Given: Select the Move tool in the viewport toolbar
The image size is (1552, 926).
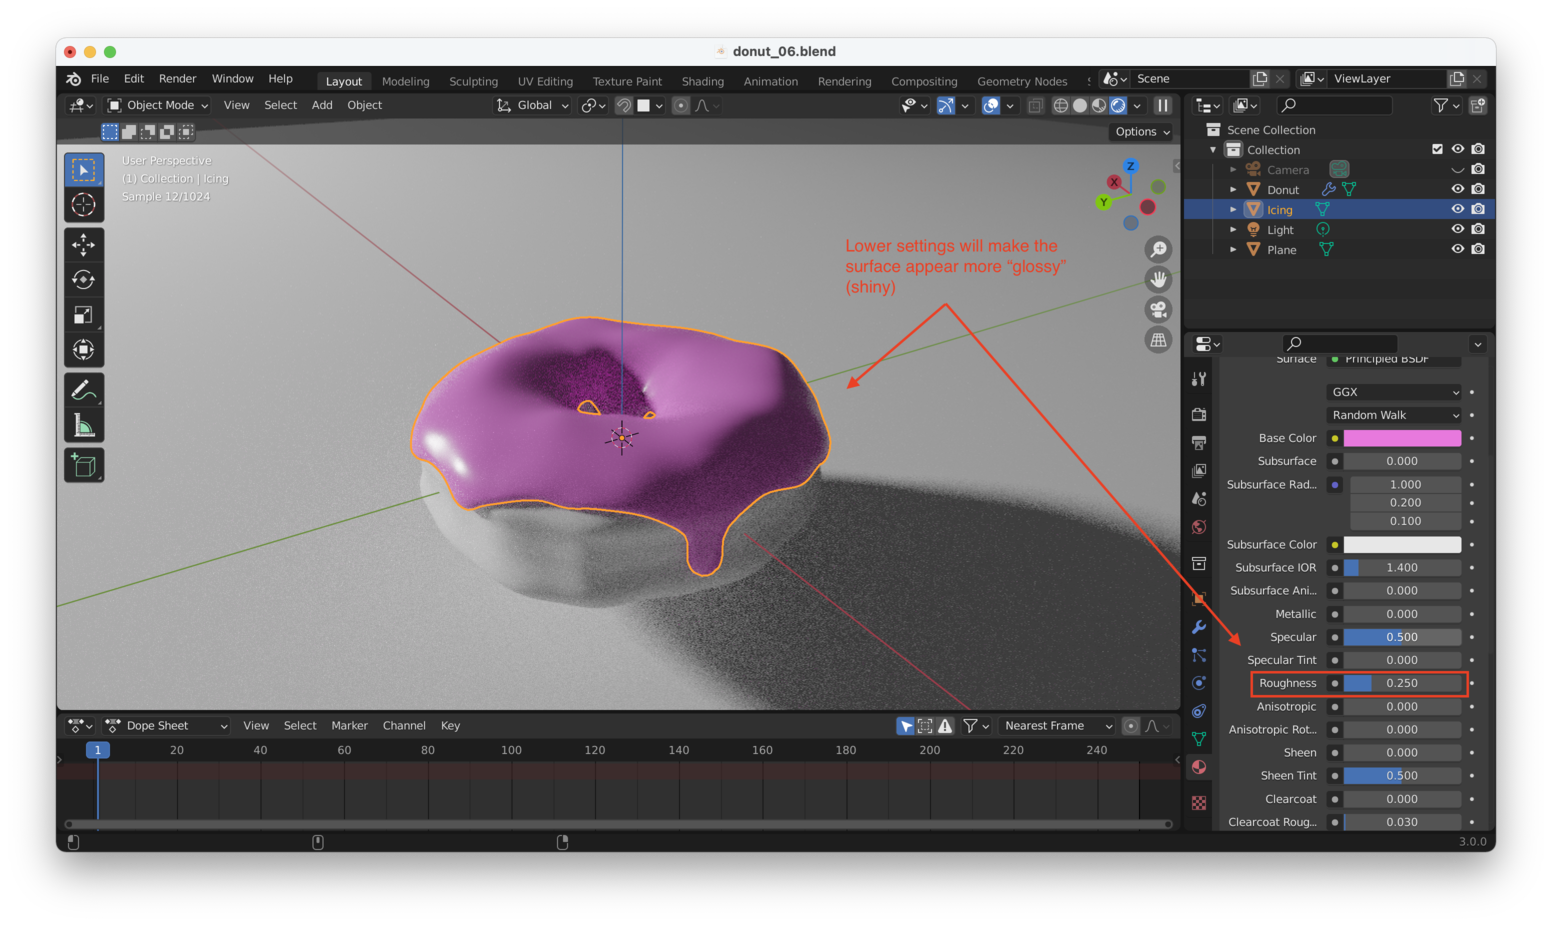Looking at the screenshot, I should pyautogui.click(x=84, y=244).
